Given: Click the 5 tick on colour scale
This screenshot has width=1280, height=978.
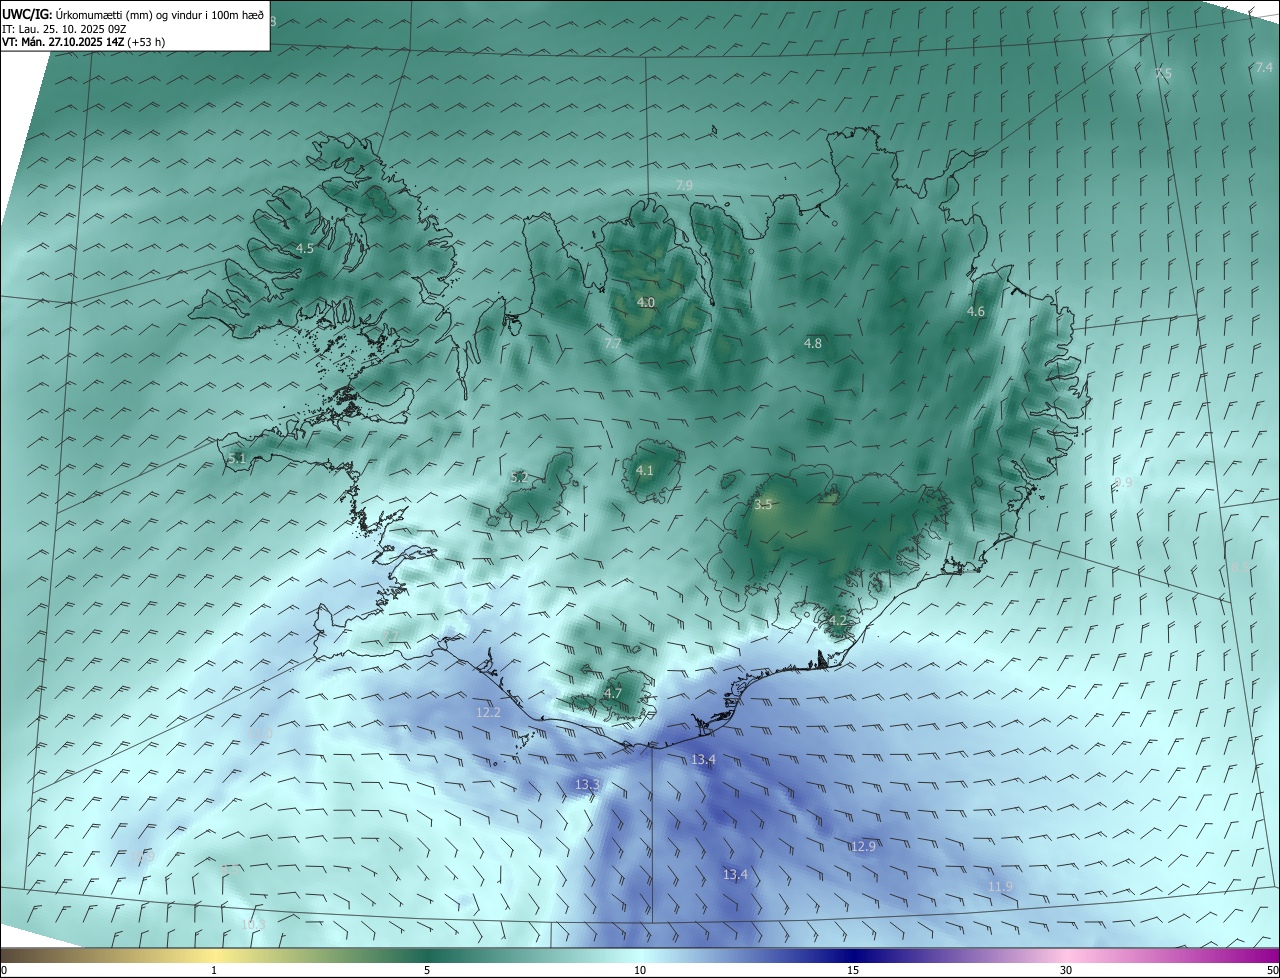Looking at the screenshot, I should pos(427,970).
